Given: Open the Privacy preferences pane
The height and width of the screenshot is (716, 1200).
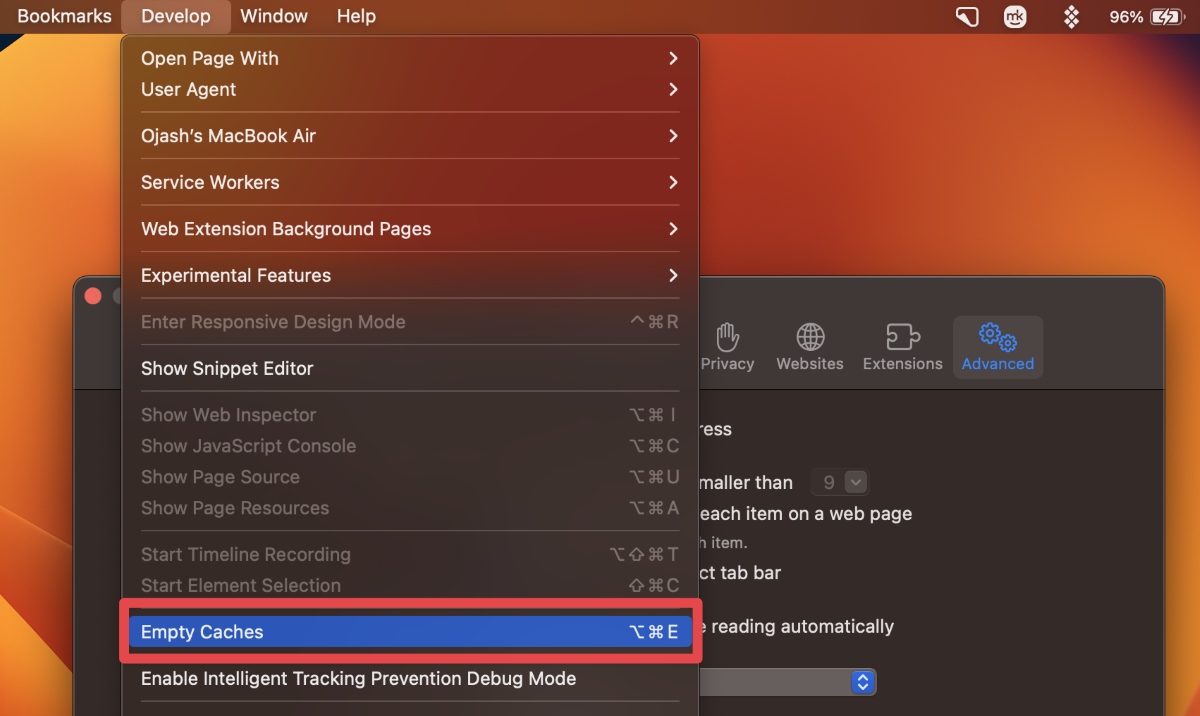Looking at the screenshot, I should [x=728, y=347].
